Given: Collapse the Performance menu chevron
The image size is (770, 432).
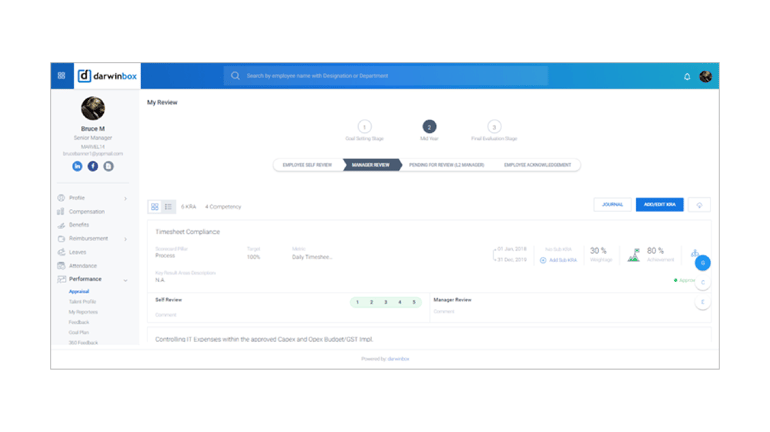Looking at the screenshot, I should point(126,280).
